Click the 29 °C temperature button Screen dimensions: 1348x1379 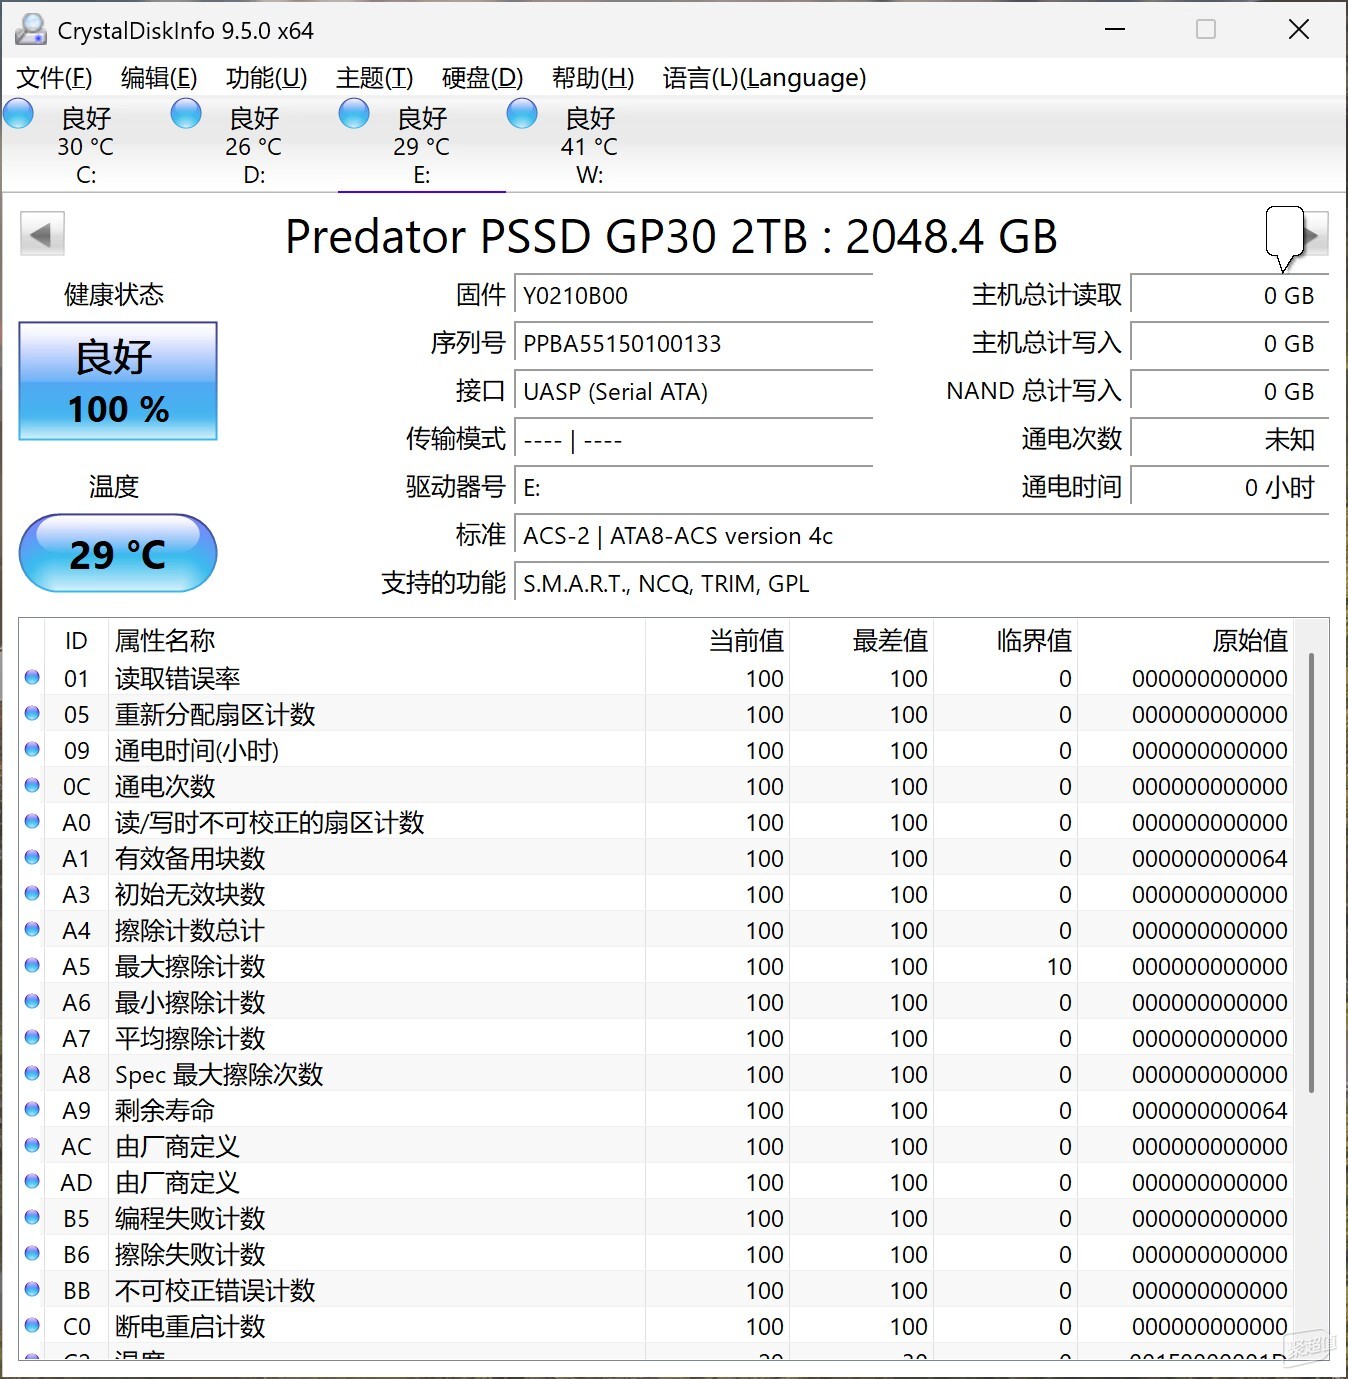point(118,553)
